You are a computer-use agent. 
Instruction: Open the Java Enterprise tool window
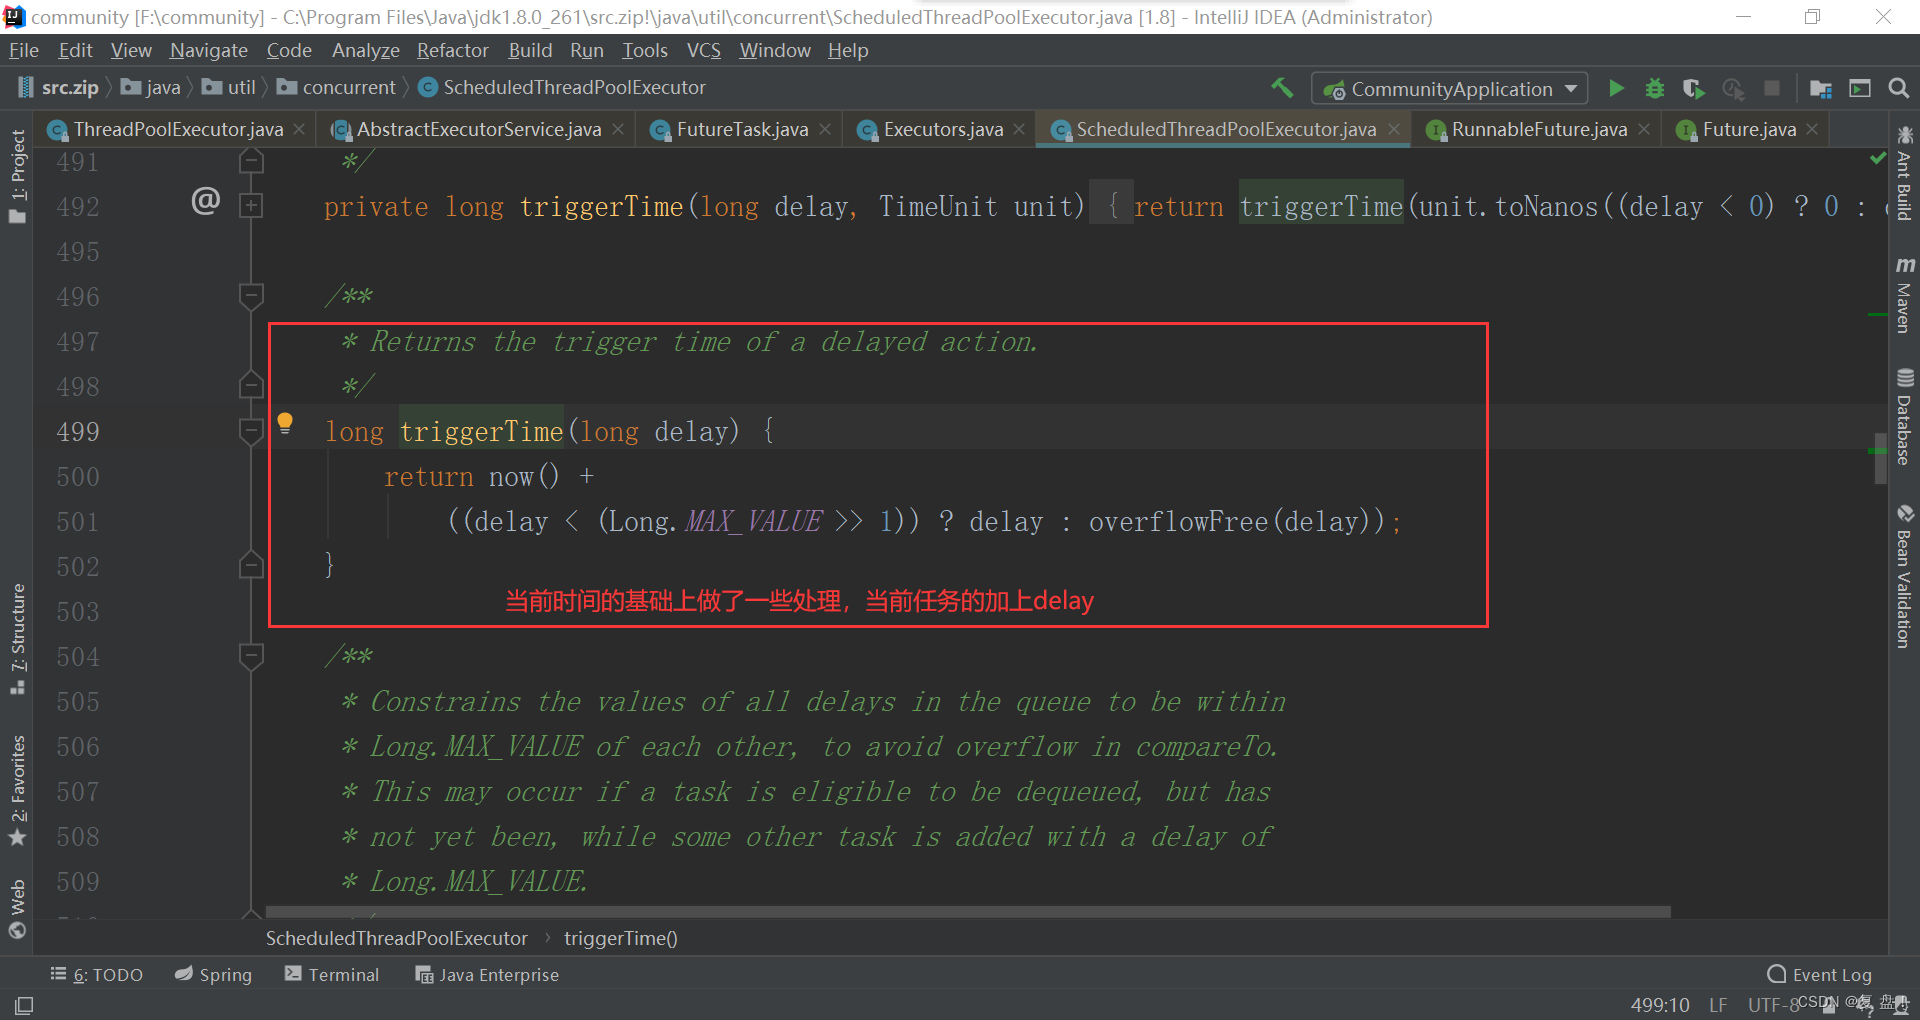[x=487, y=974]
